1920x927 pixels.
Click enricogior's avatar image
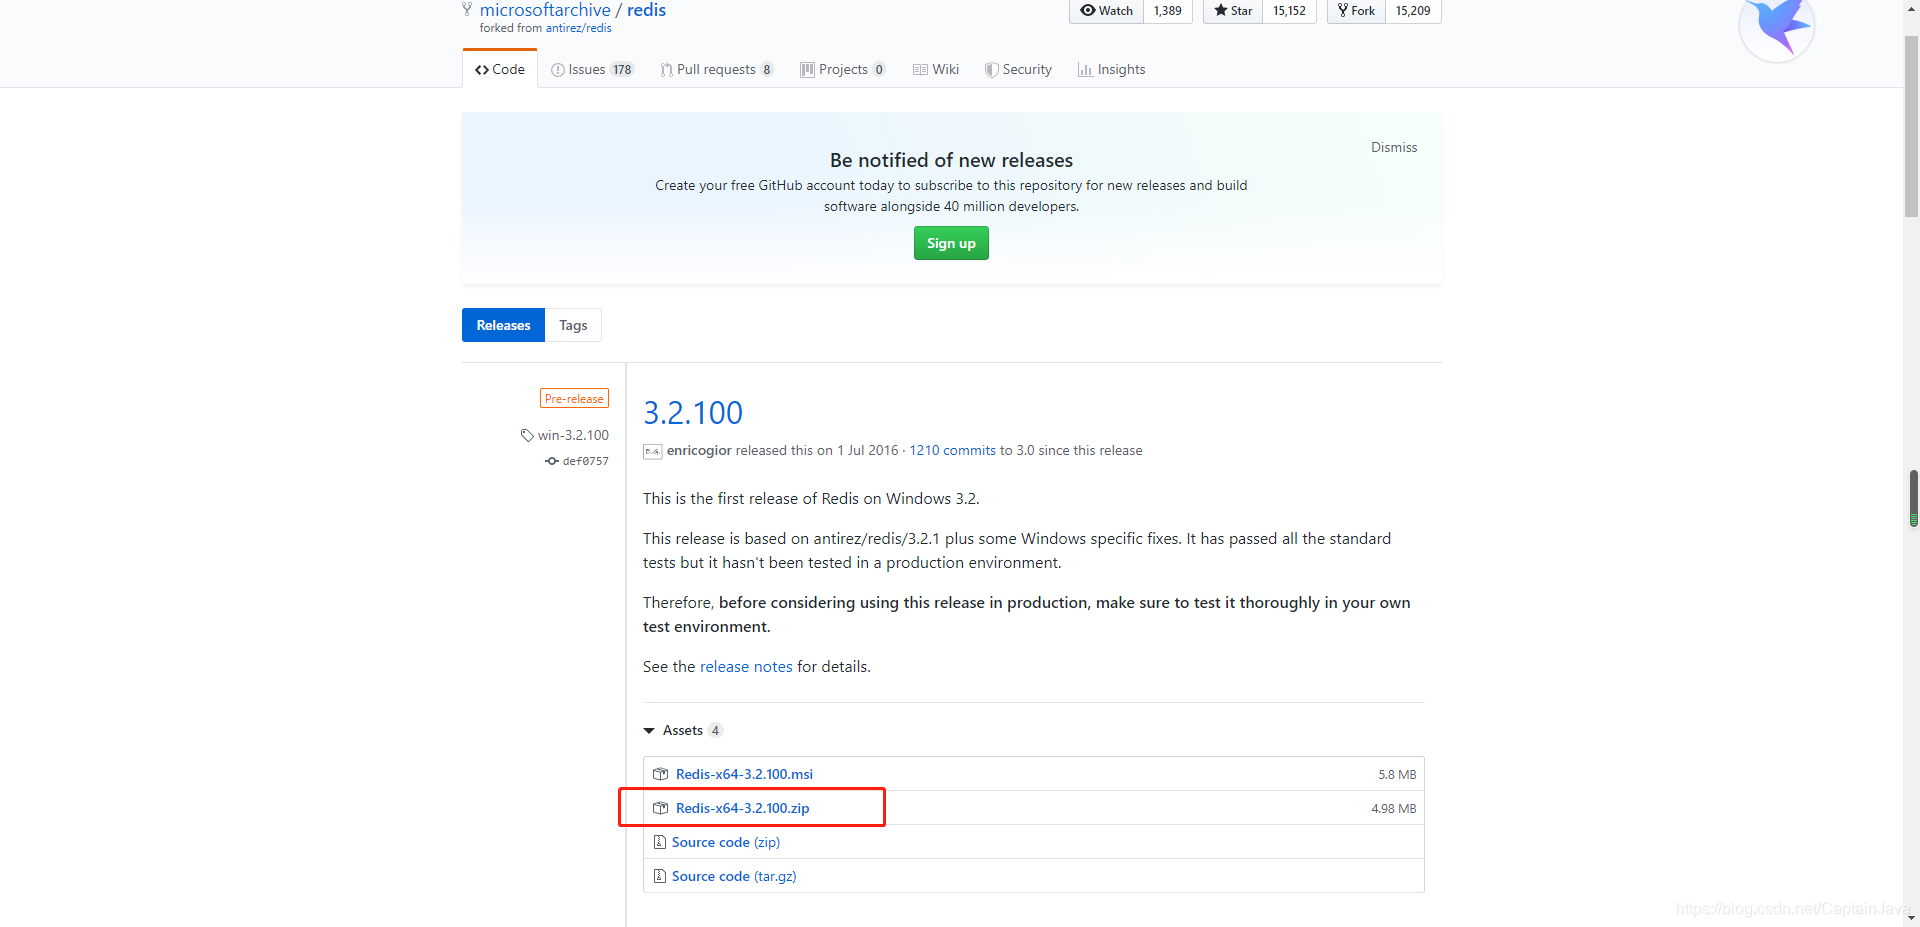pos(652,451)
